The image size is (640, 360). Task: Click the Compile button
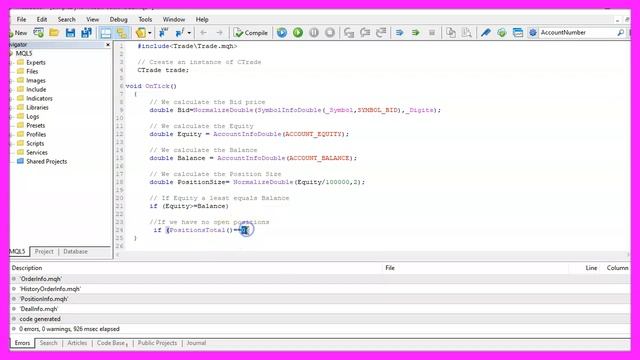pyautogui.click(x=251, y=33)
